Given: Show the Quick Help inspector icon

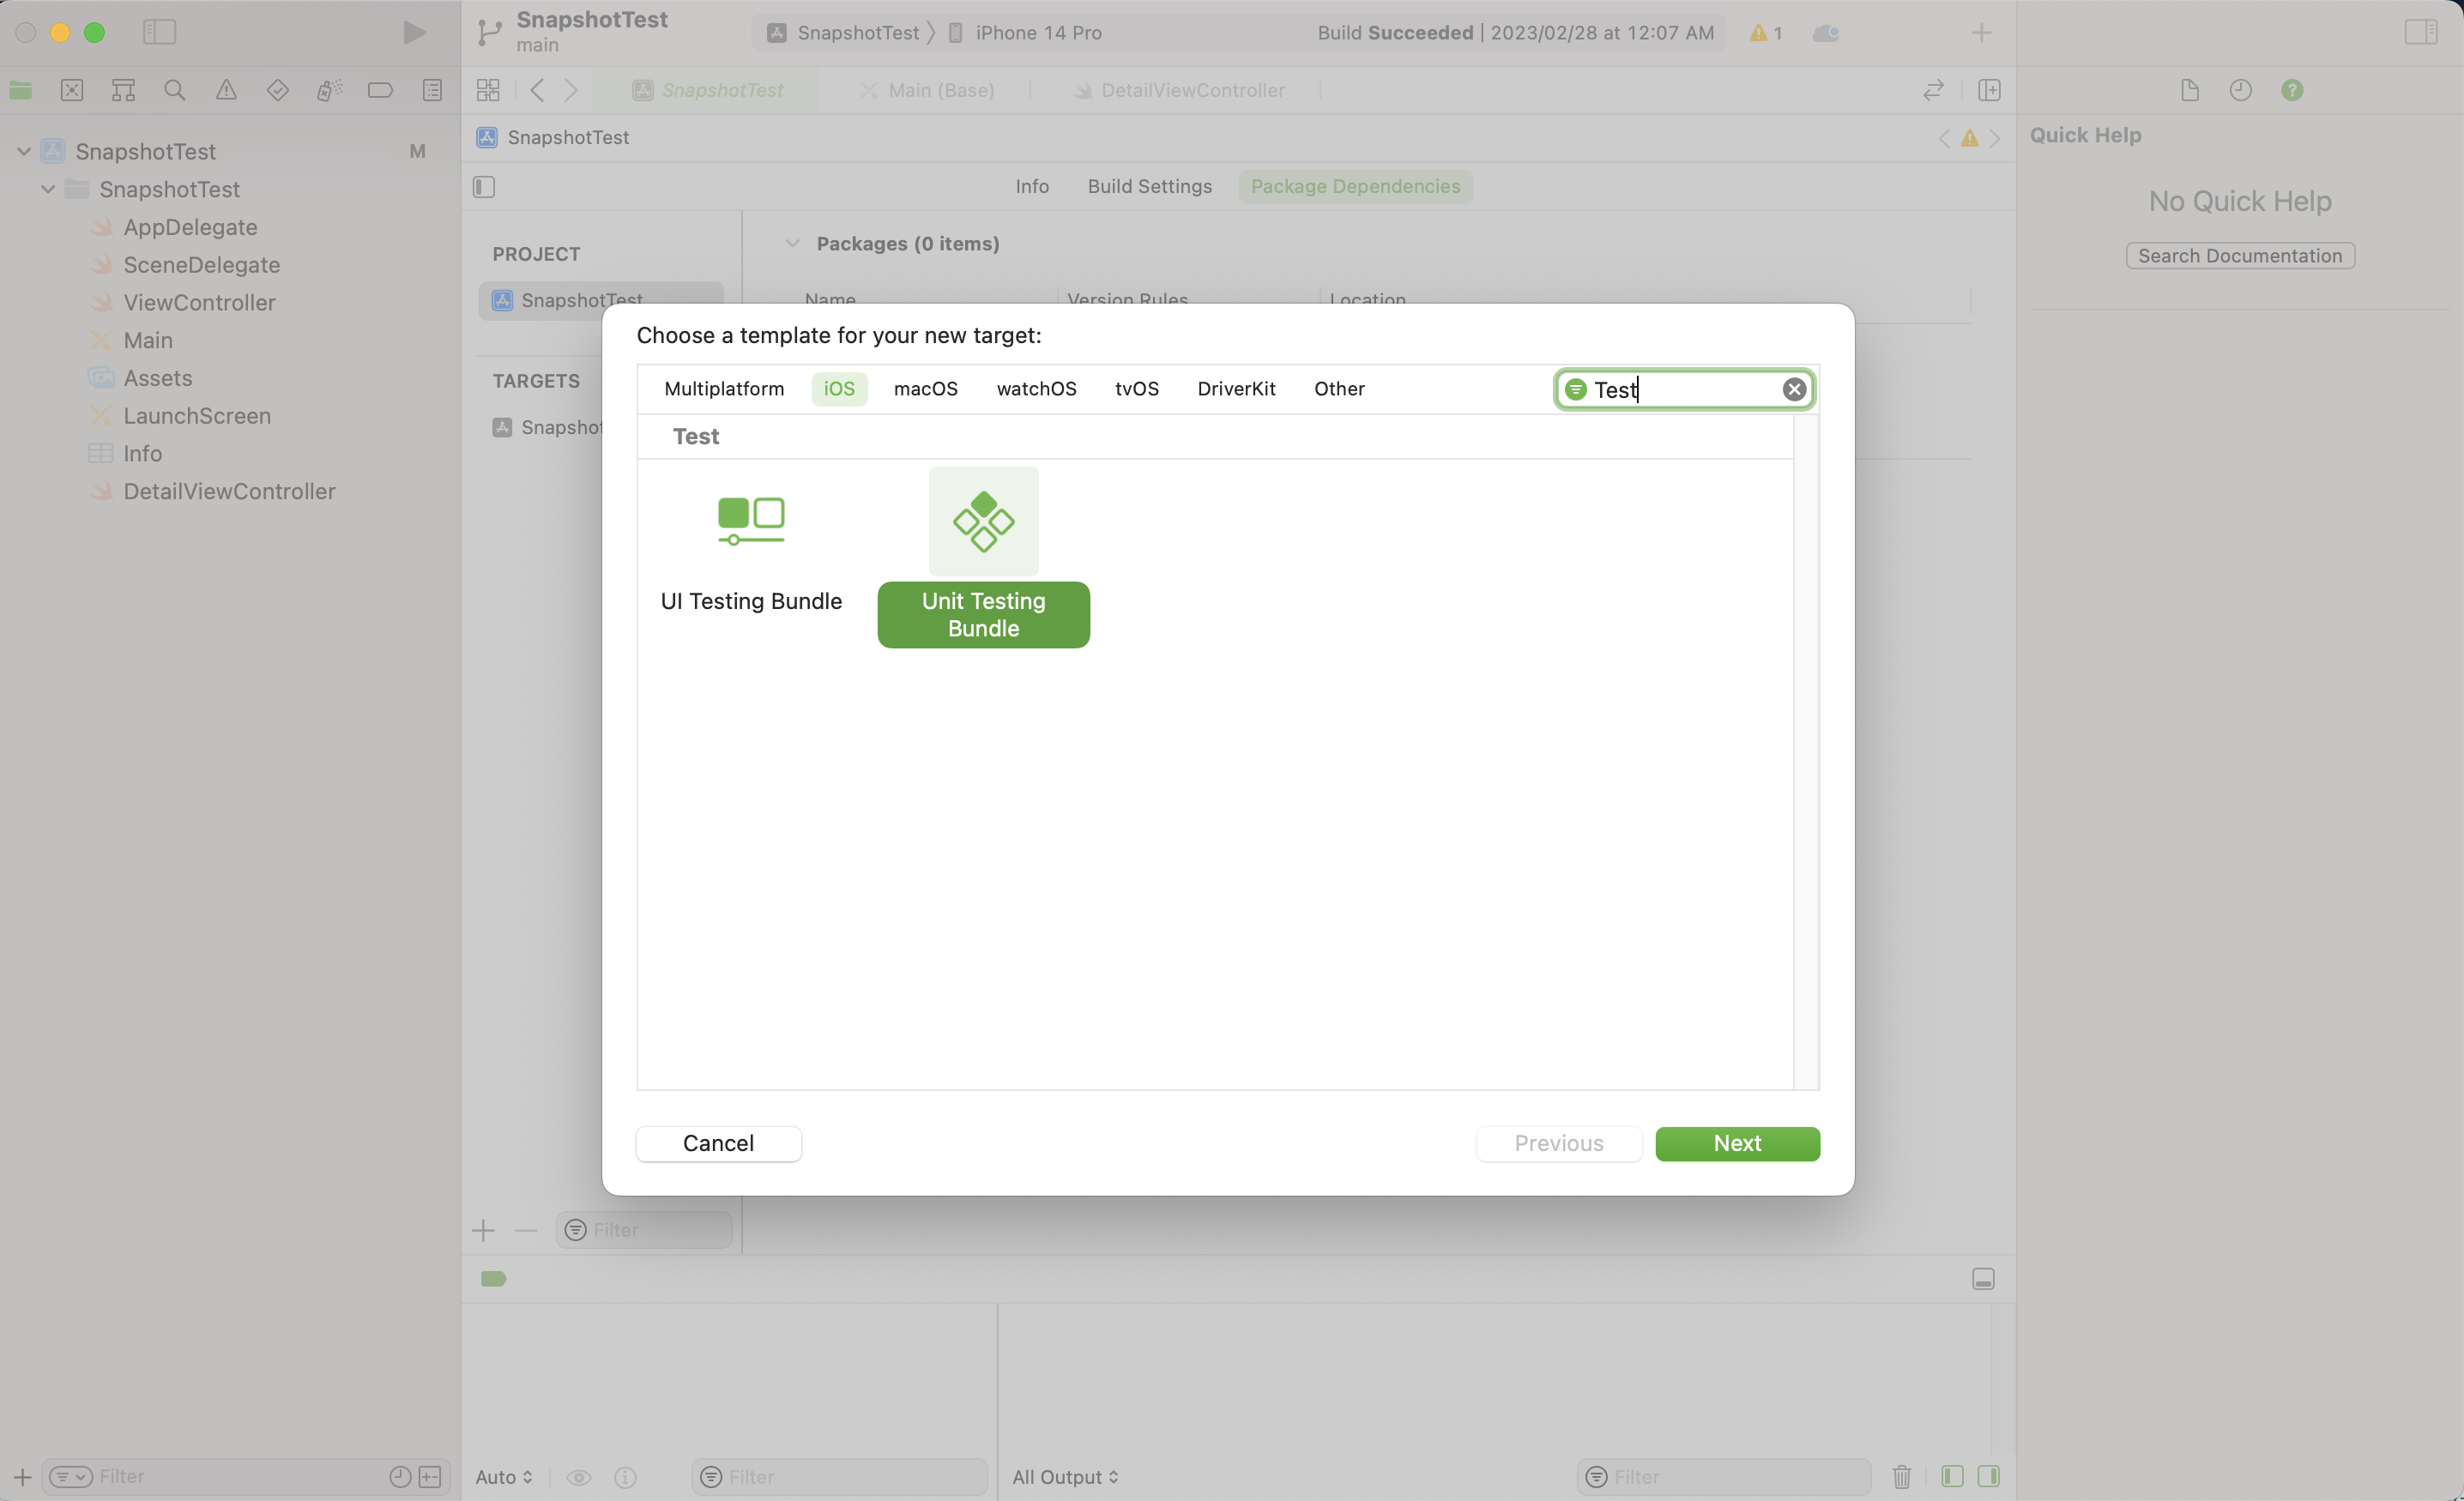Looking at the screenshot, I should 2291,90.
